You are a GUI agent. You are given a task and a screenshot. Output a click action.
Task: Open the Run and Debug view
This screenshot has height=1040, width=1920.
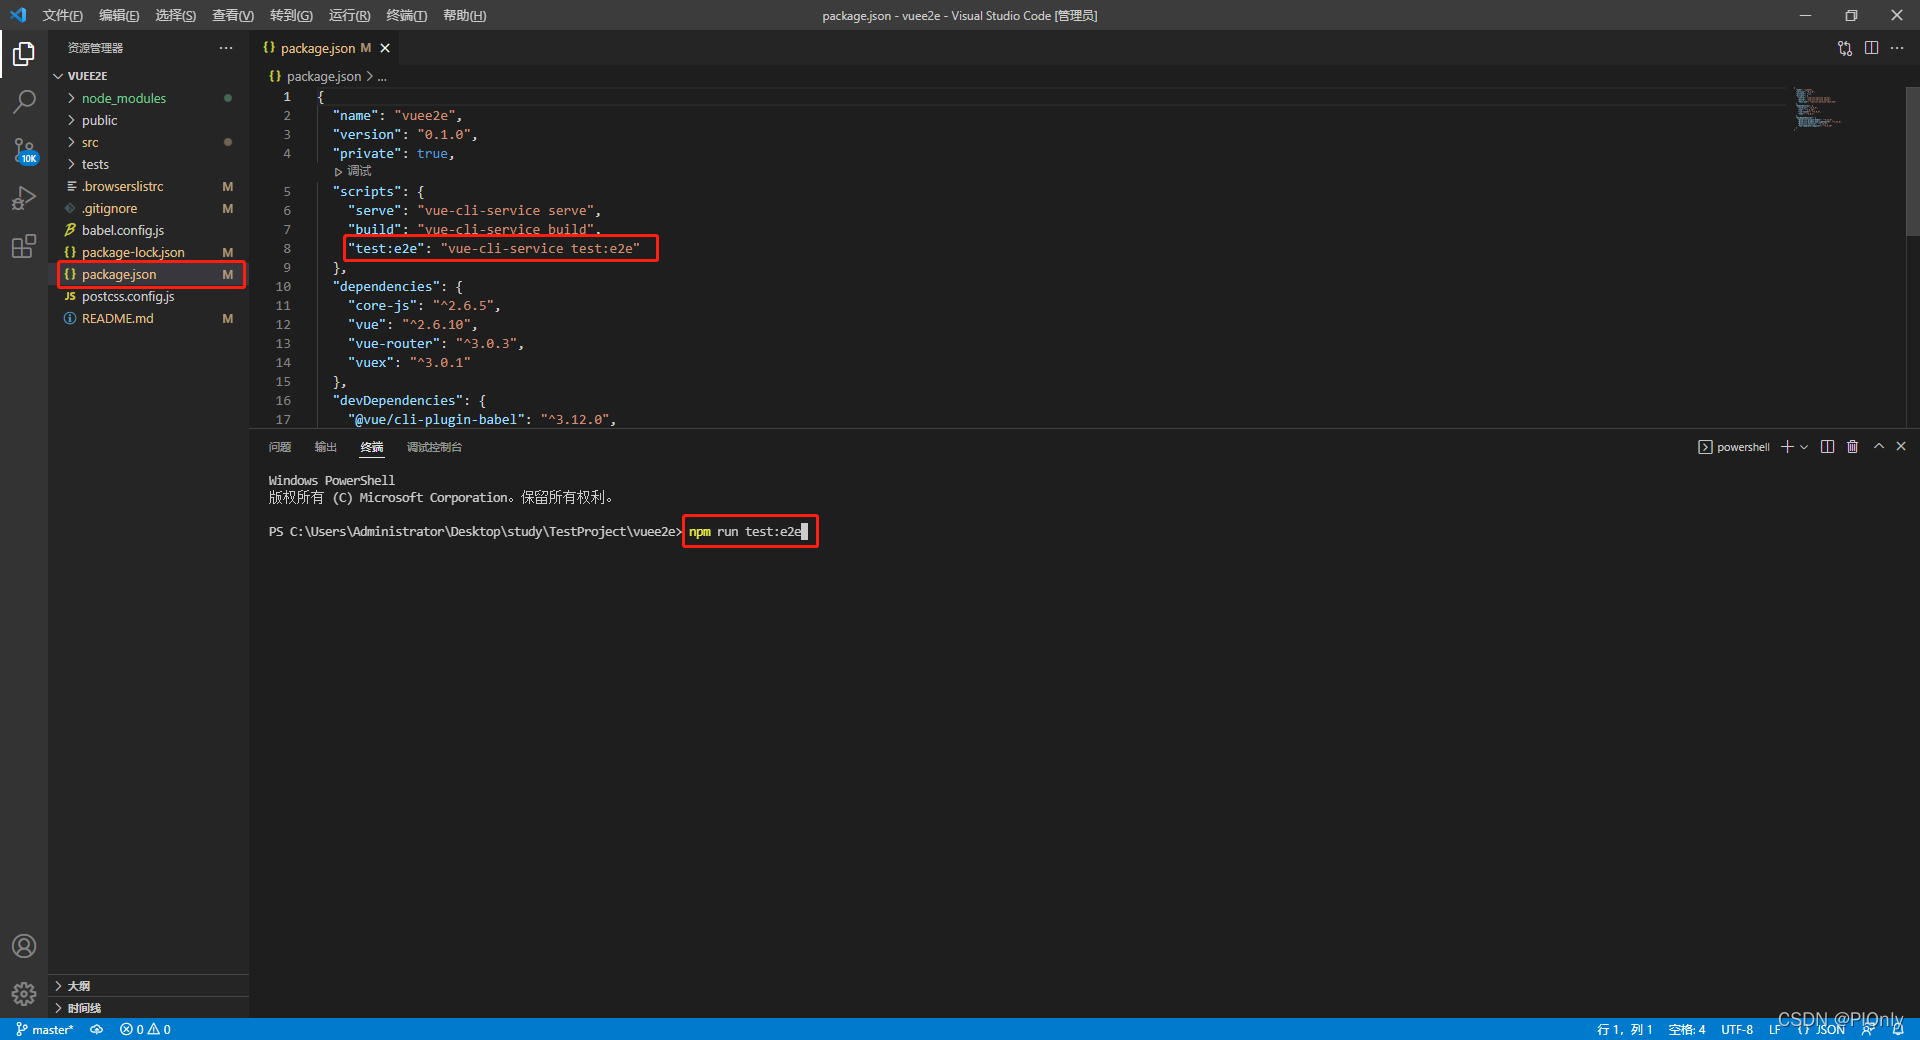[x=24, y=198]
